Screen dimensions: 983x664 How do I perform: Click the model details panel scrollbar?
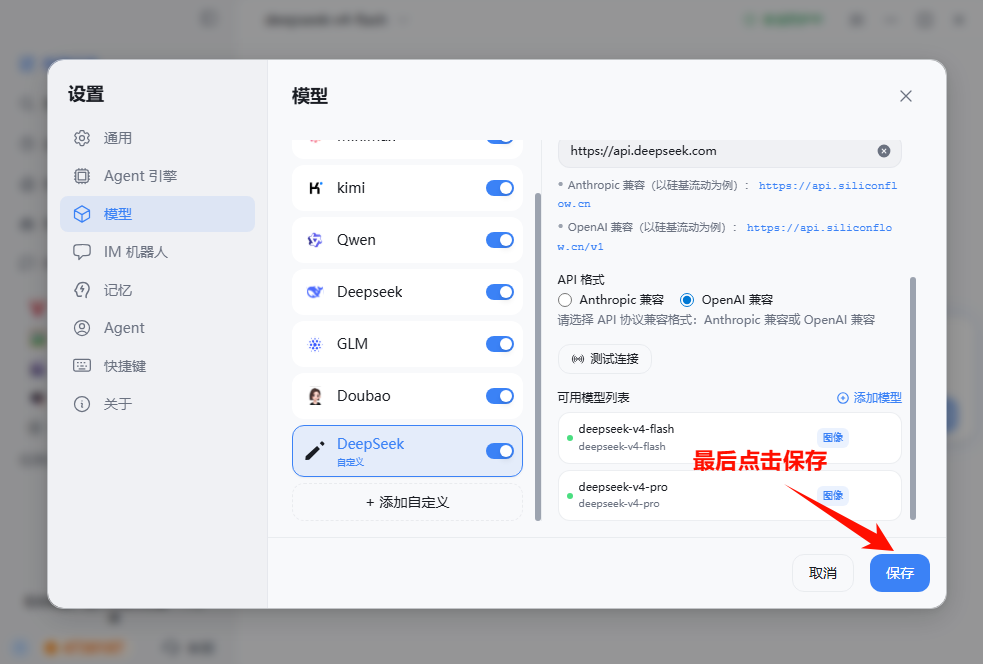click(x=913, y=398)
